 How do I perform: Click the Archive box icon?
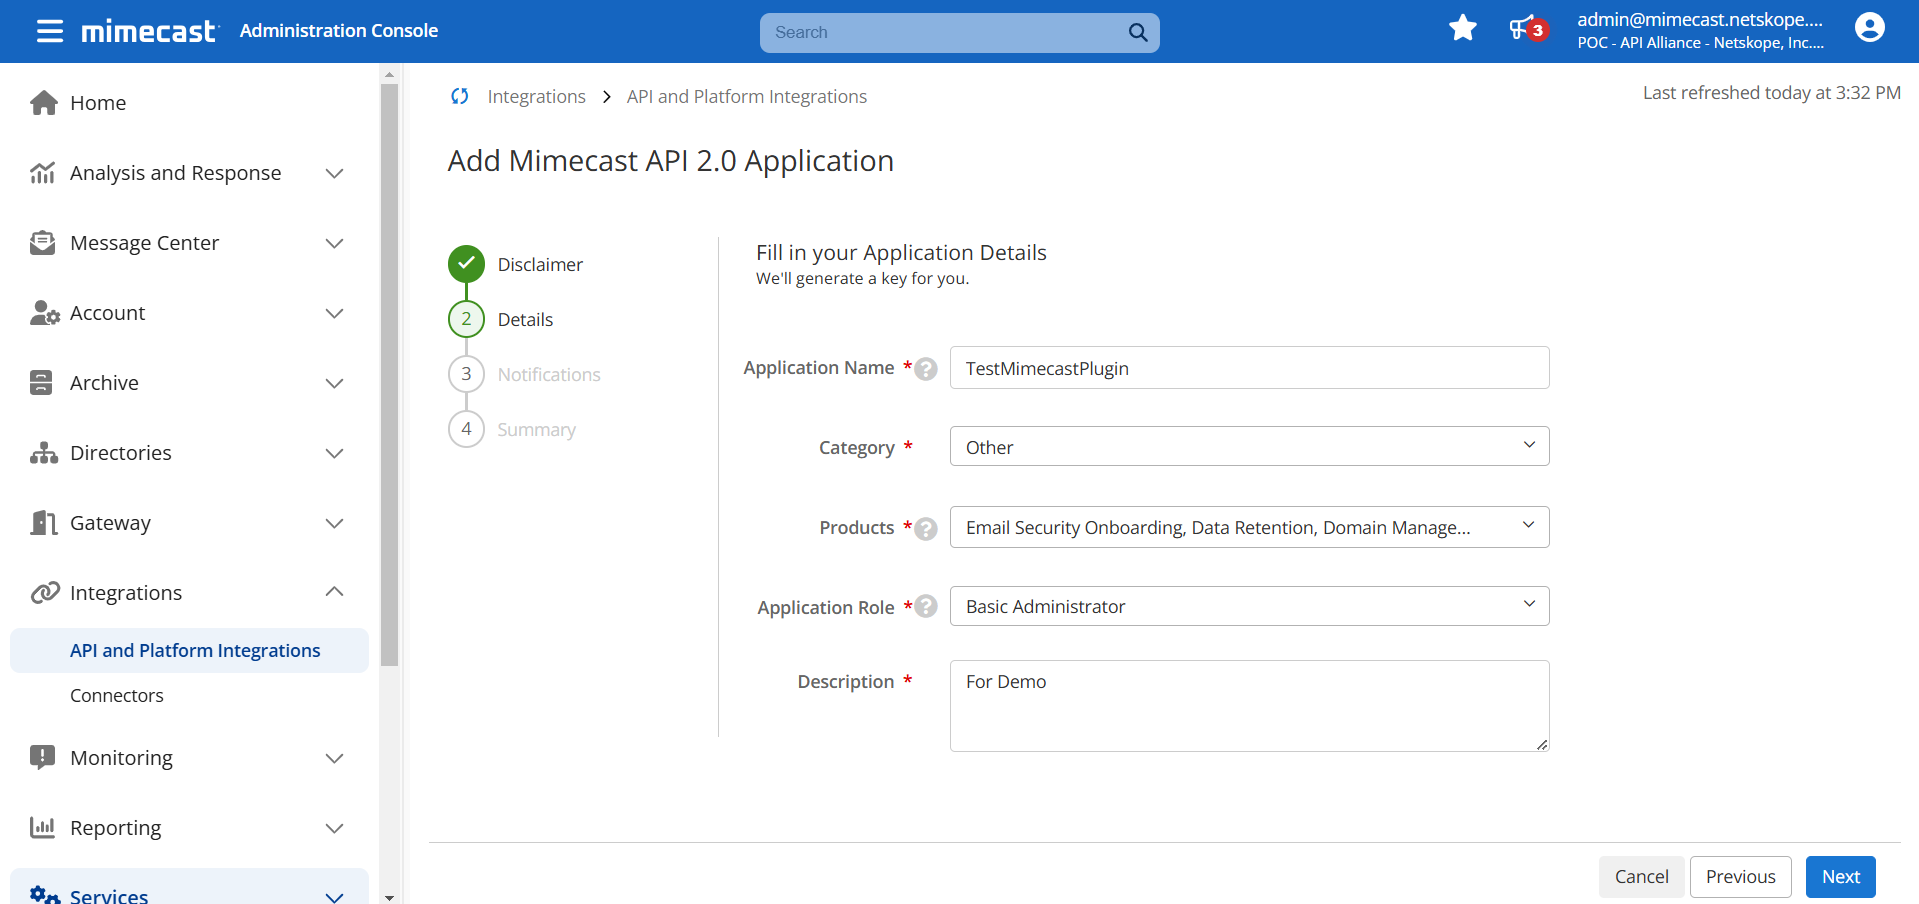click(41, 383)
